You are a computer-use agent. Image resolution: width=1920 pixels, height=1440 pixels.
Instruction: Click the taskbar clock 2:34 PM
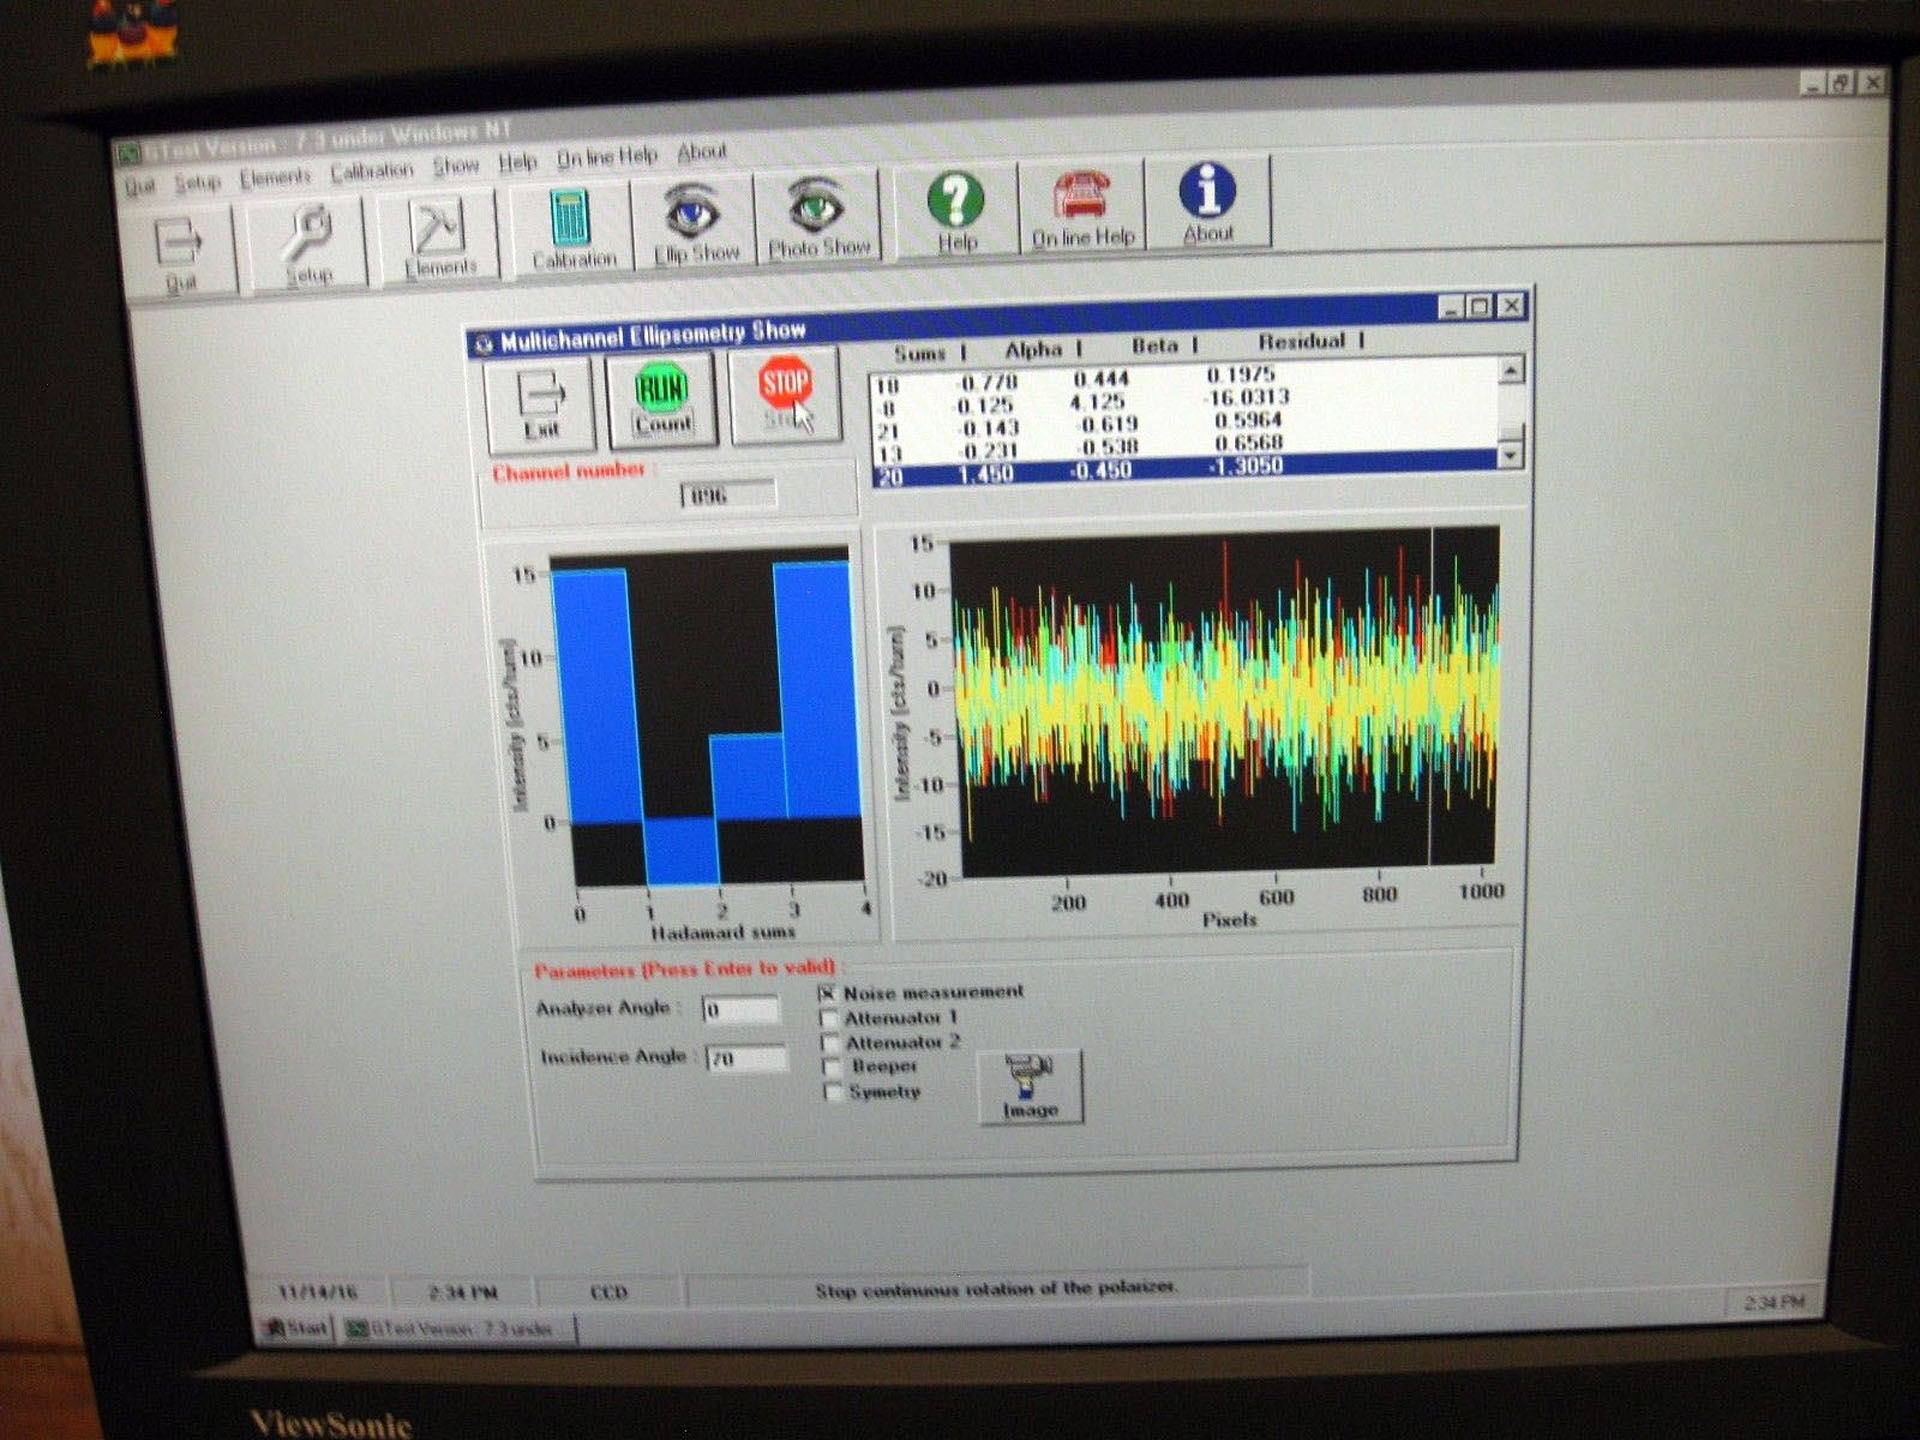1774,1302
